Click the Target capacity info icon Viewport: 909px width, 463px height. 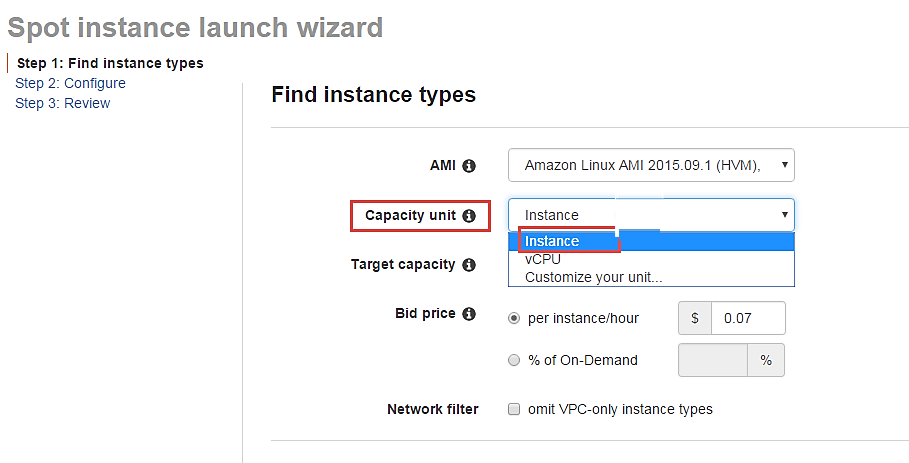[x=469, y=265]
